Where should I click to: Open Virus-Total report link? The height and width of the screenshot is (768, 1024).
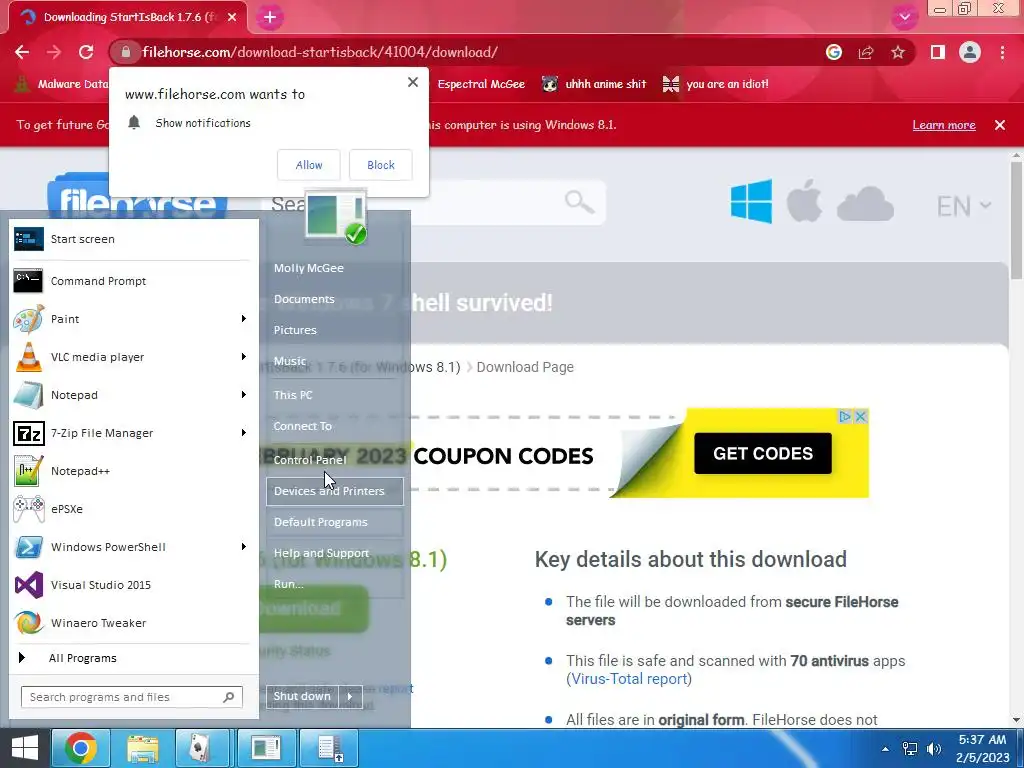coord(630,679)
